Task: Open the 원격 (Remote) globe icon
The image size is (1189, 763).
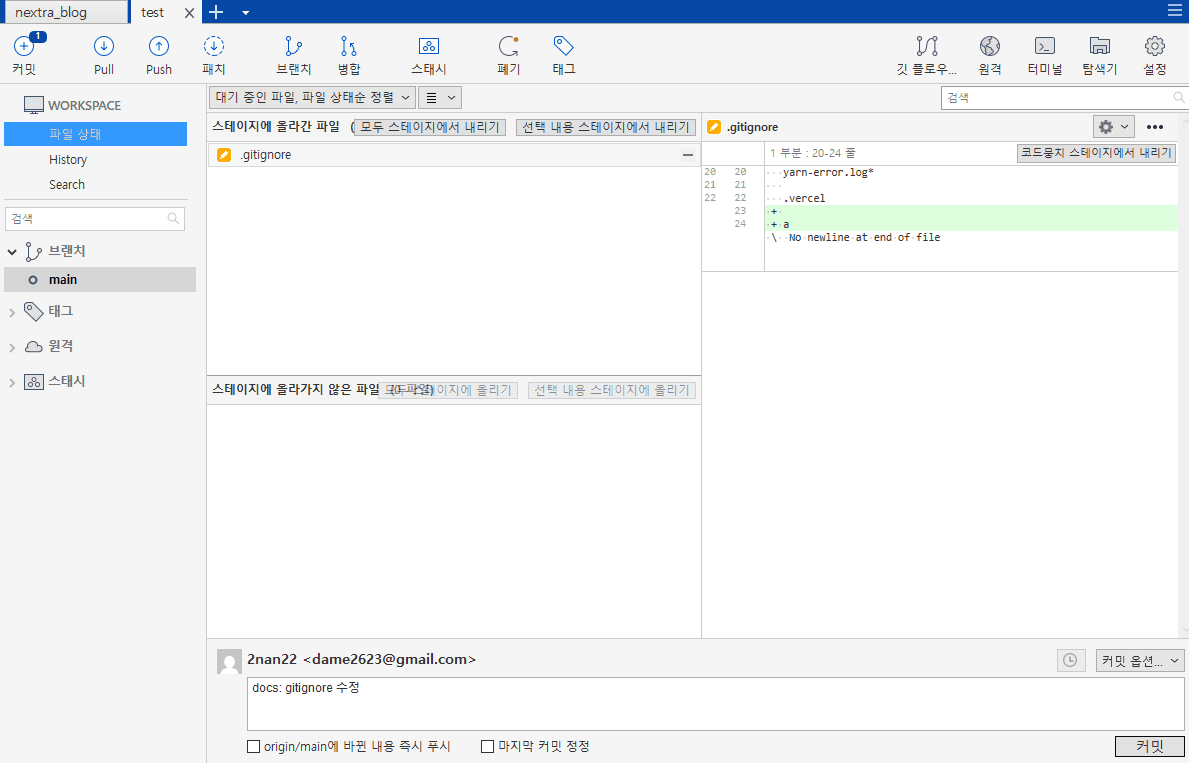Action: 990,55
